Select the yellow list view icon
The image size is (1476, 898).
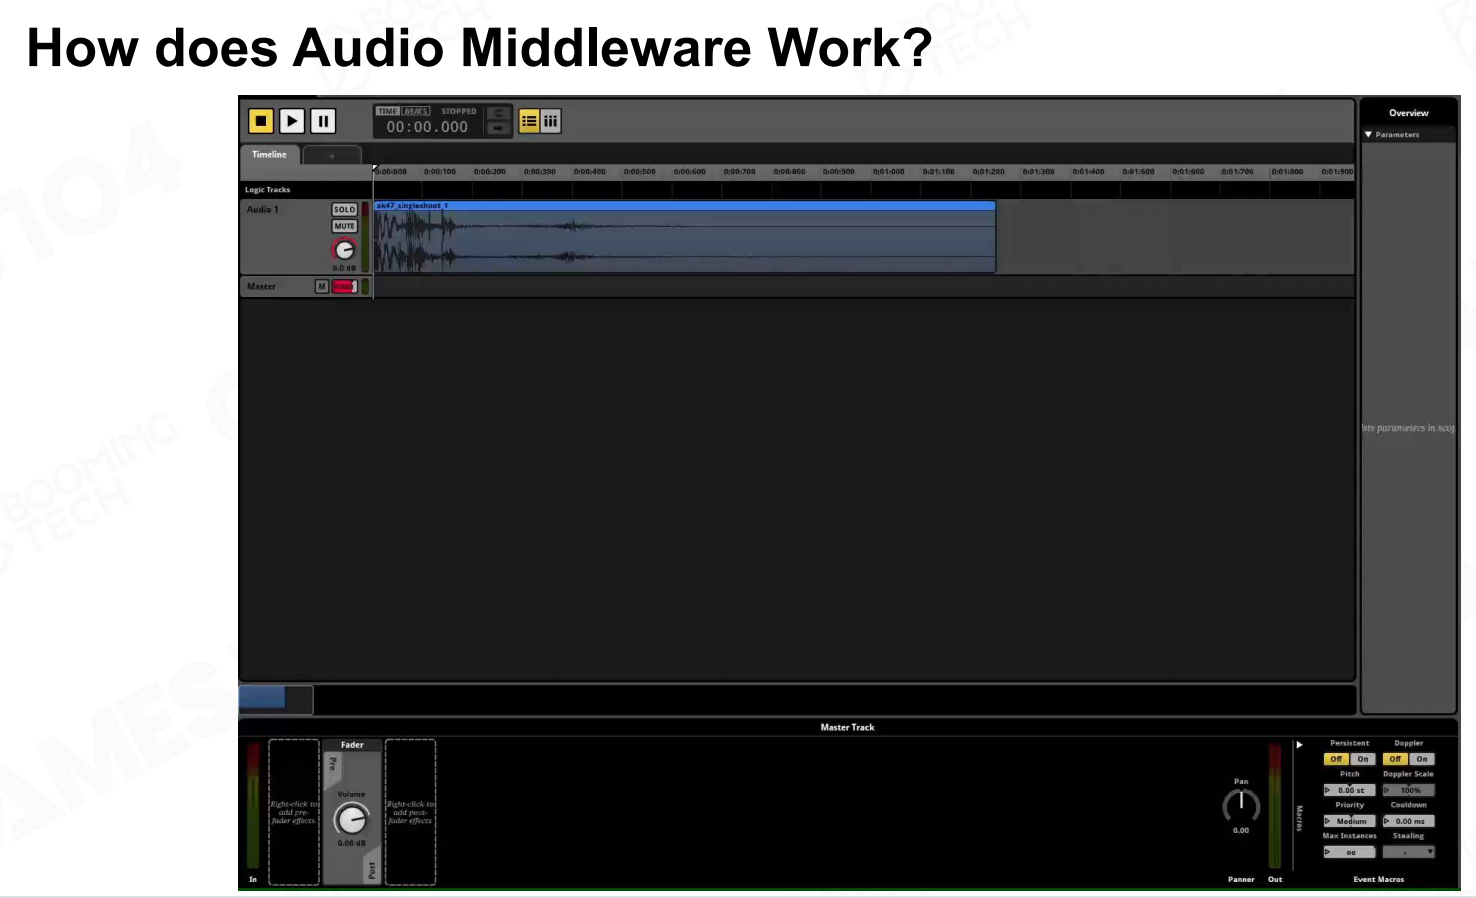tap(529, 121)
